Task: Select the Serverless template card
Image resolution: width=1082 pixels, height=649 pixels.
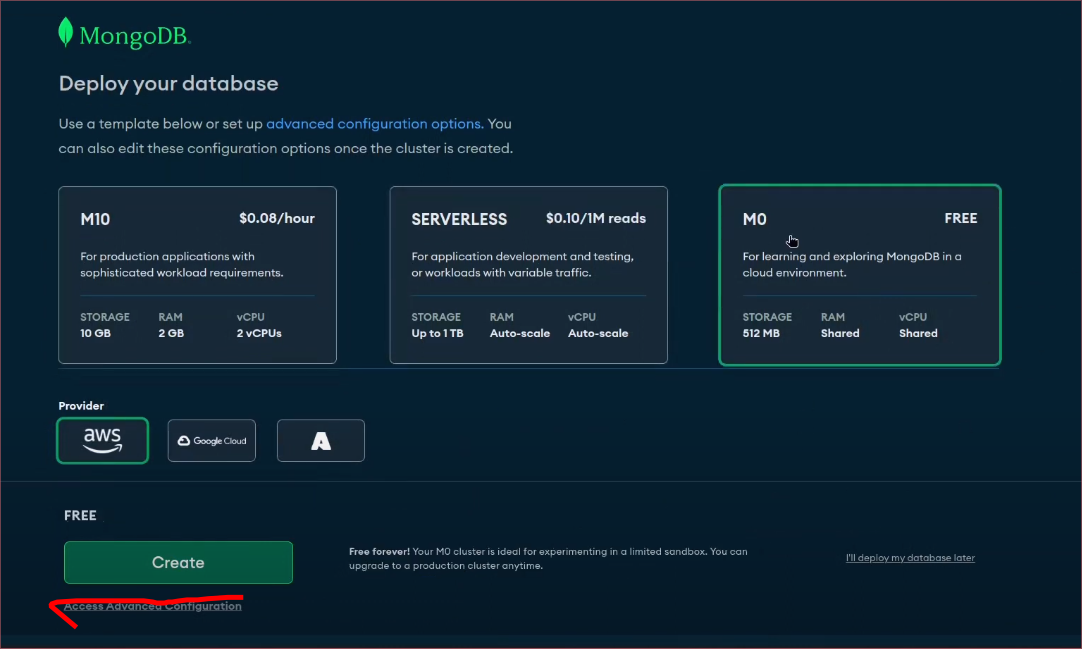Action: 529,274
